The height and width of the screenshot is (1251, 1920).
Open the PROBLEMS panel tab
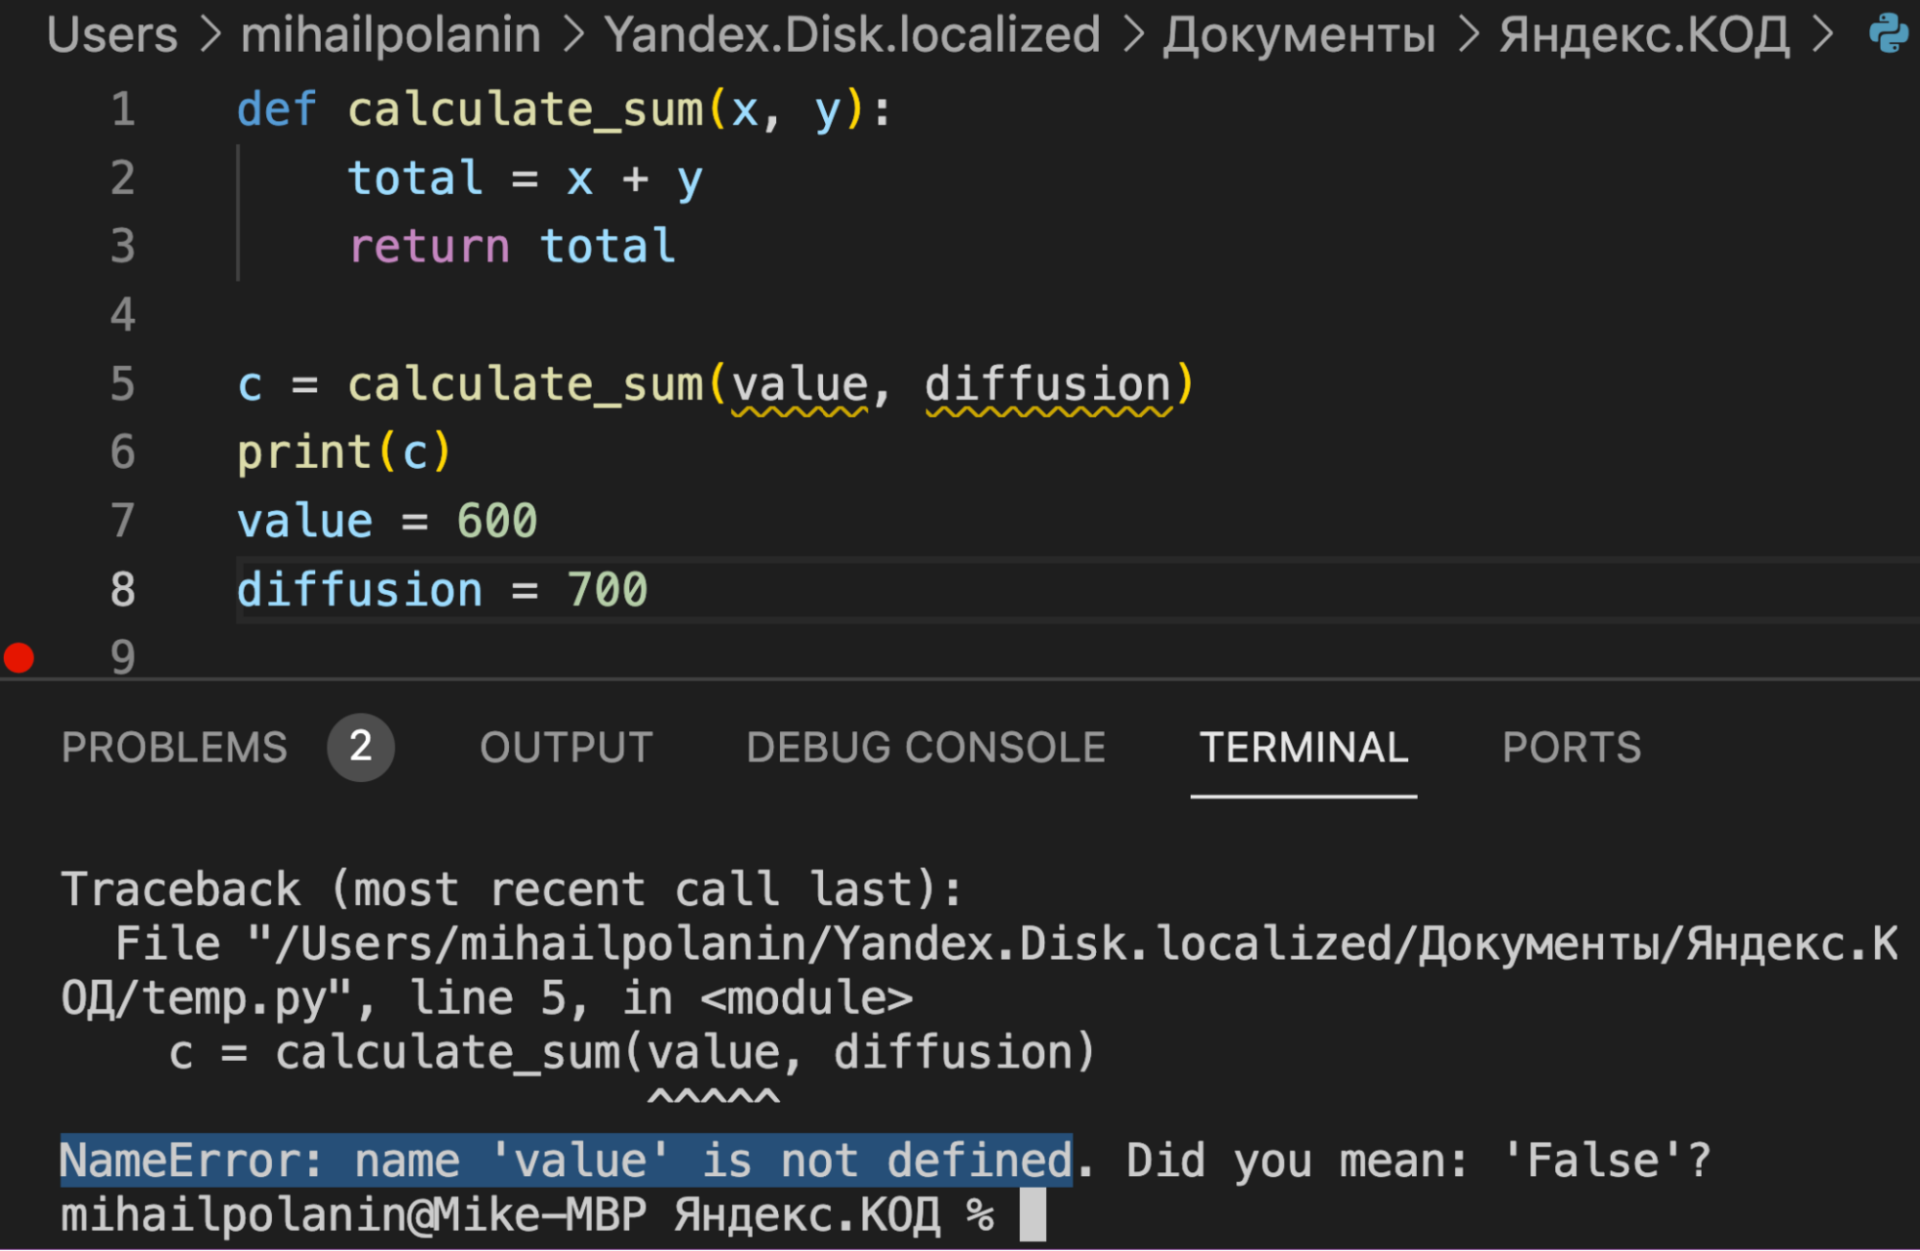(173, 747)
